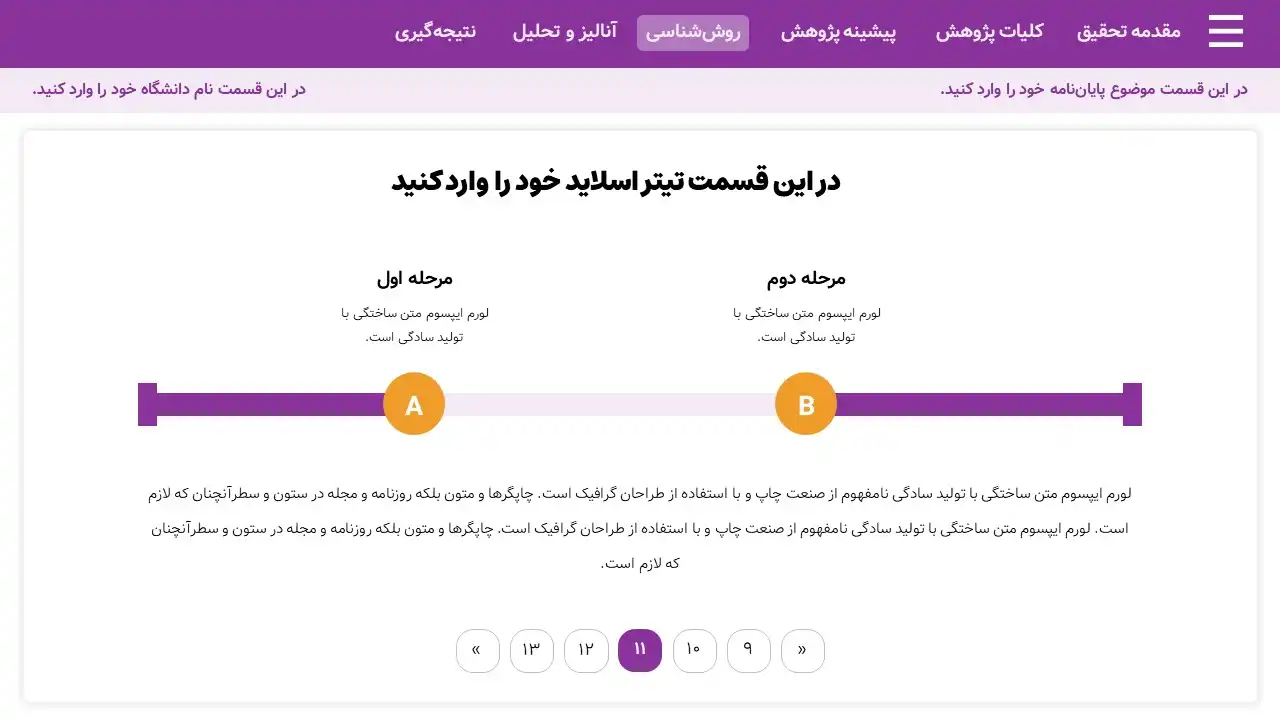Go to the آنالیز و تحلیل section
Image resolution: width=1280 pixels, height=720 pixels.
coord(565,32)
